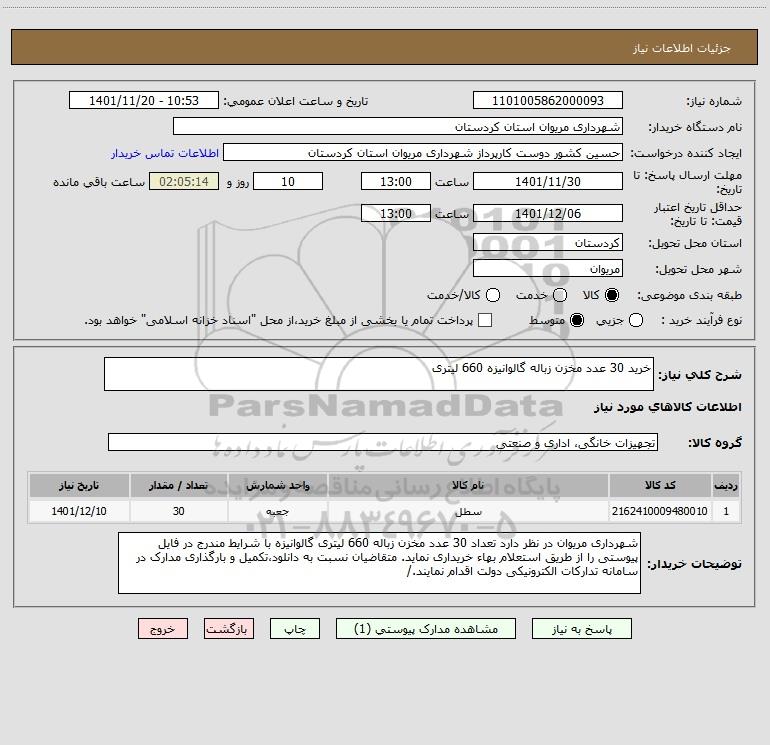Click the page title جزئیات اطلاعات نیاز

pos(682,48)
